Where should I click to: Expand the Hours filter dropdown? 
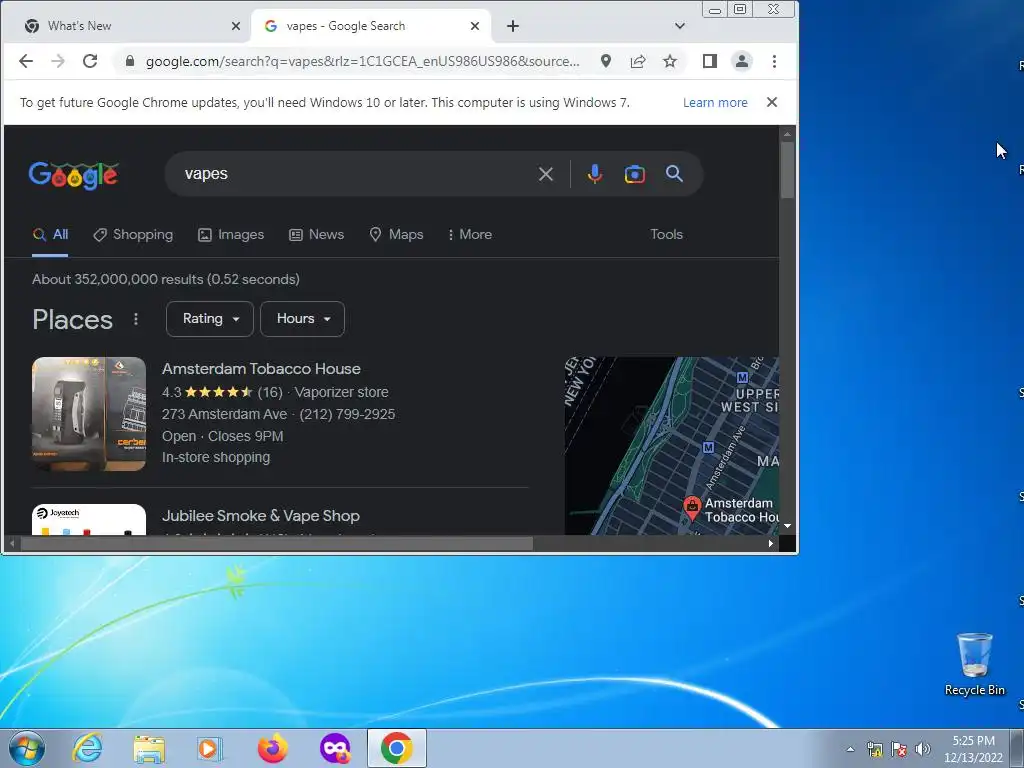pos(302,319)
